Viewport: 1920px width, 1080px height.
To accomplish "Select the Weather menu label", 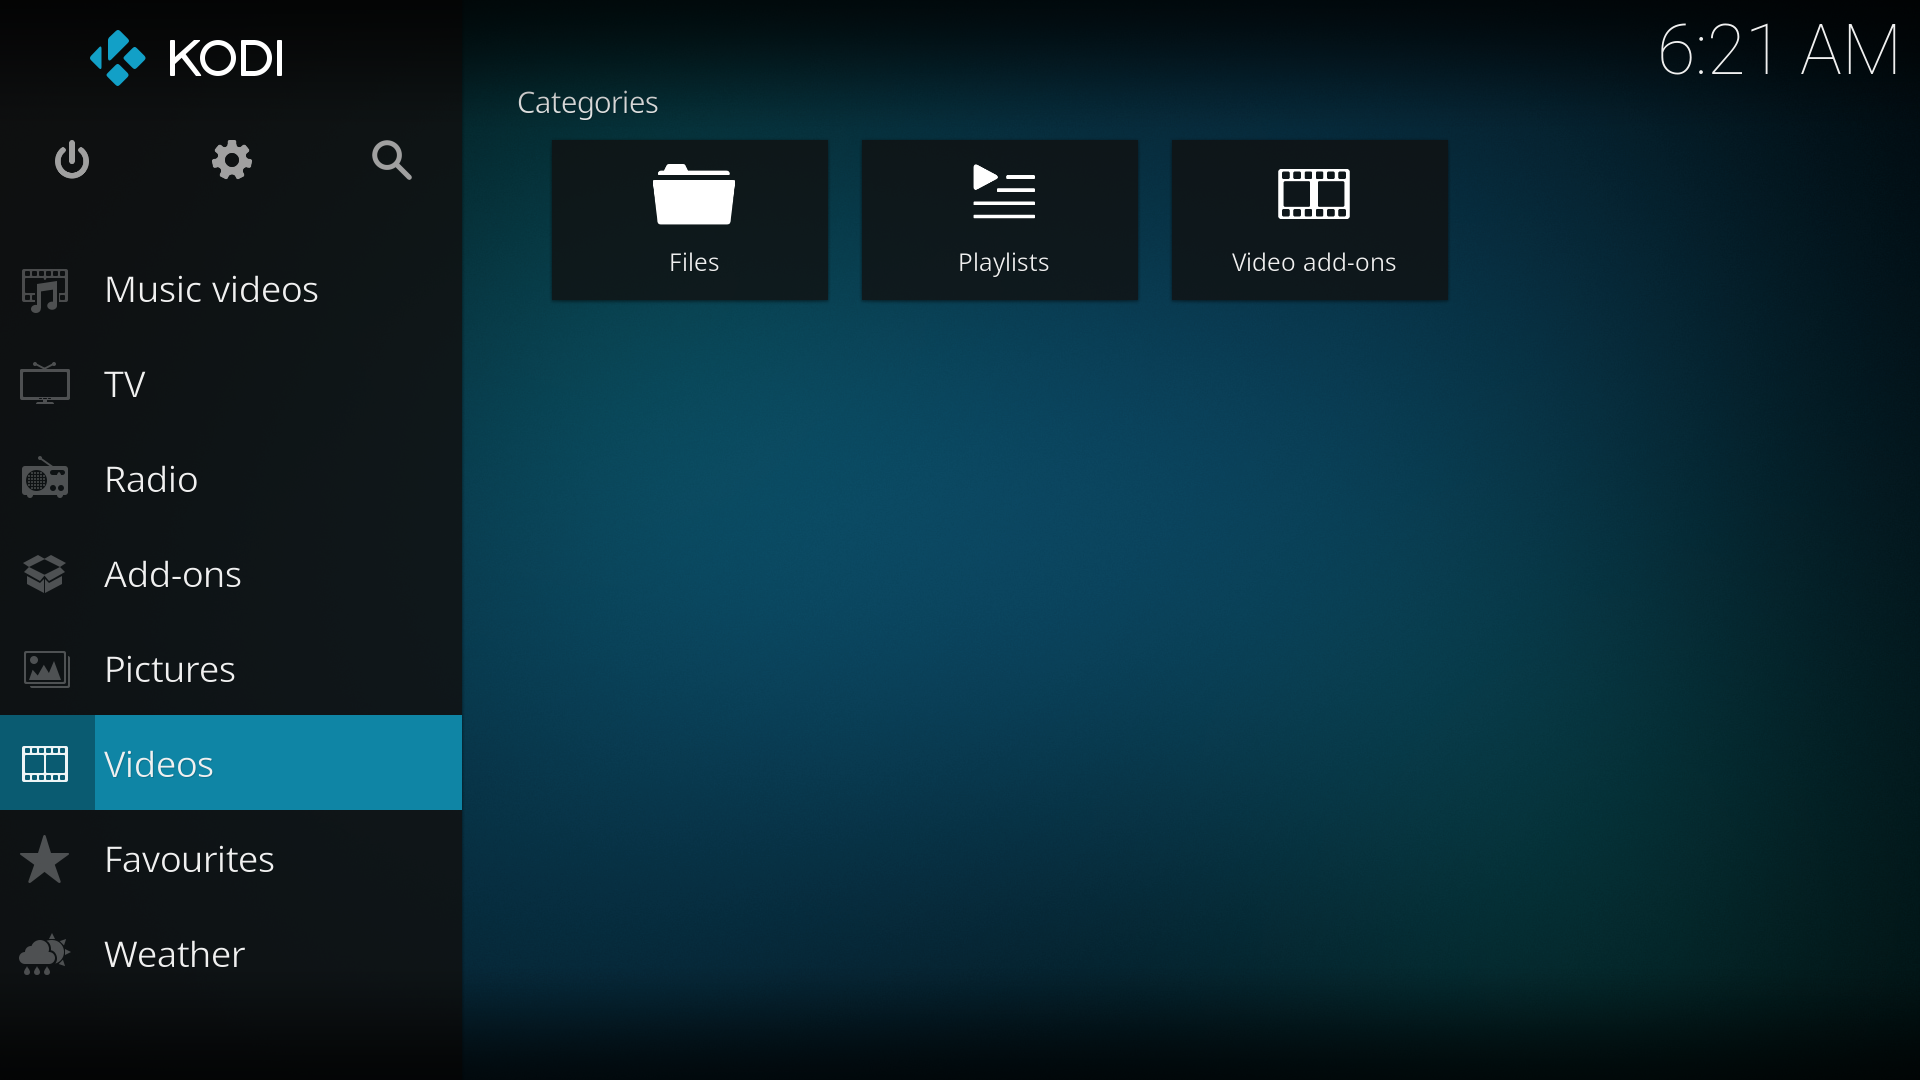I will (175, 954).
